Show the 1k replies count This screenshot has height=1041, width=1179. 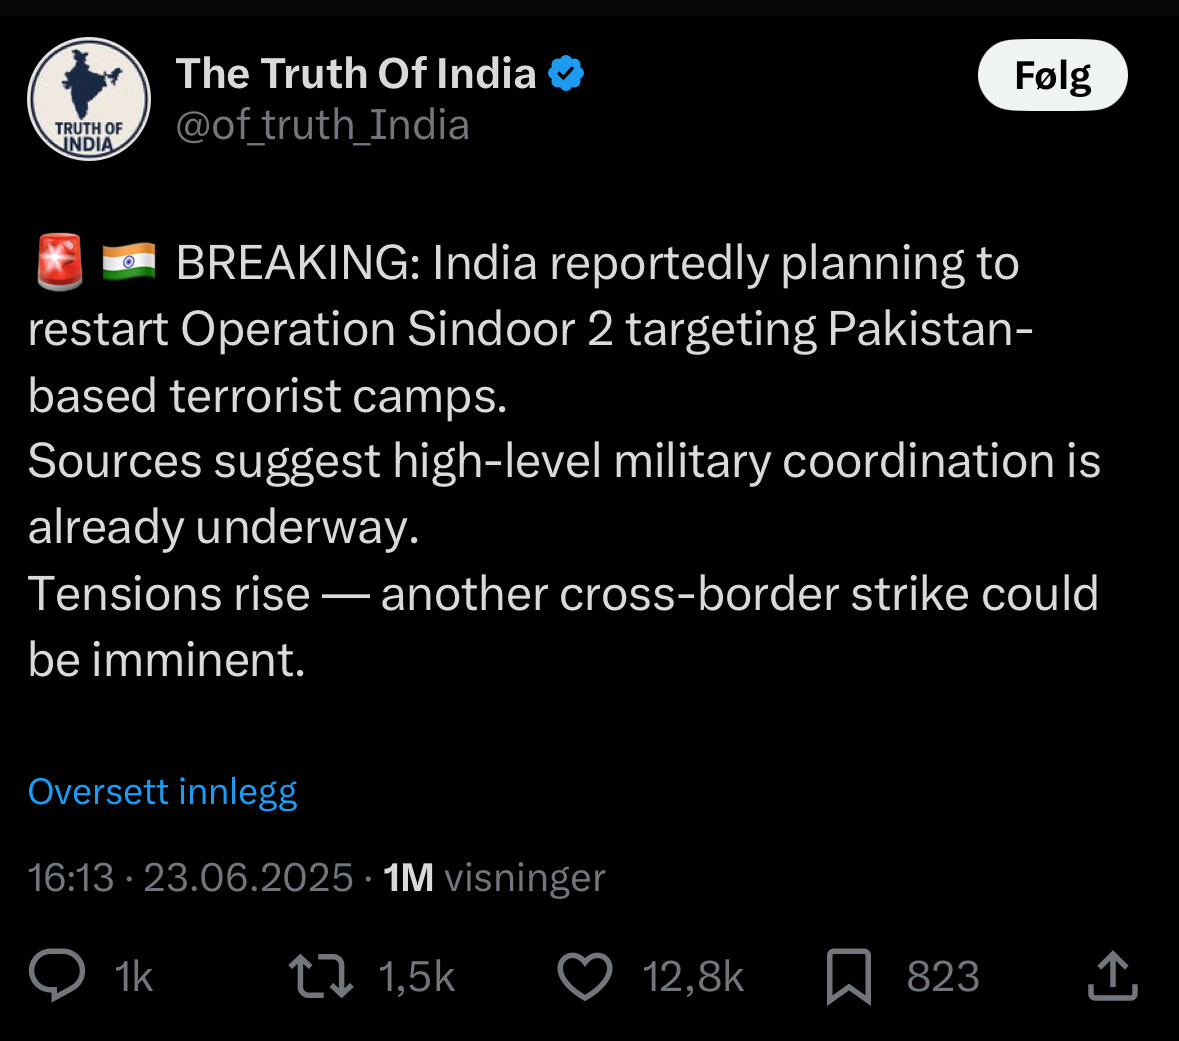point(134,976)
